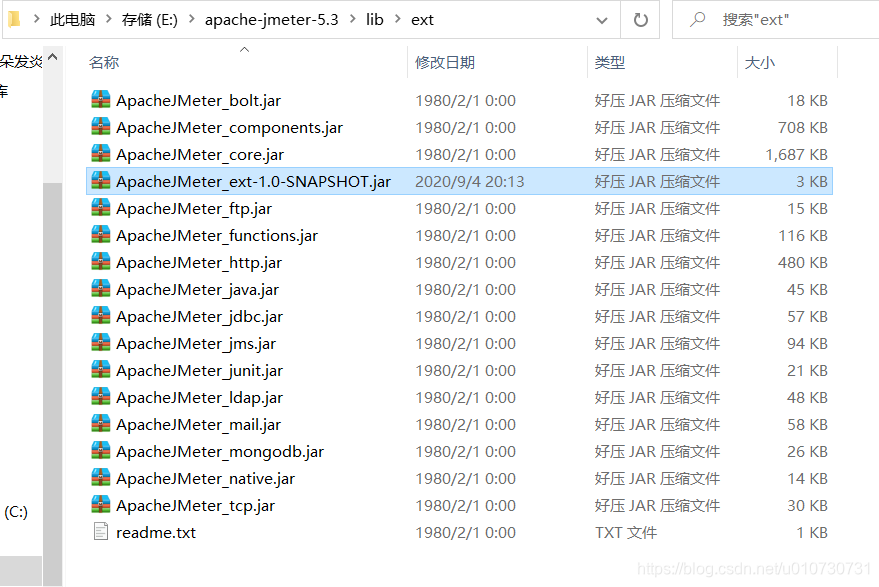Click the readme.txt document icon
879x587 pixels.
pyautogui.click(x=101, y=531)
